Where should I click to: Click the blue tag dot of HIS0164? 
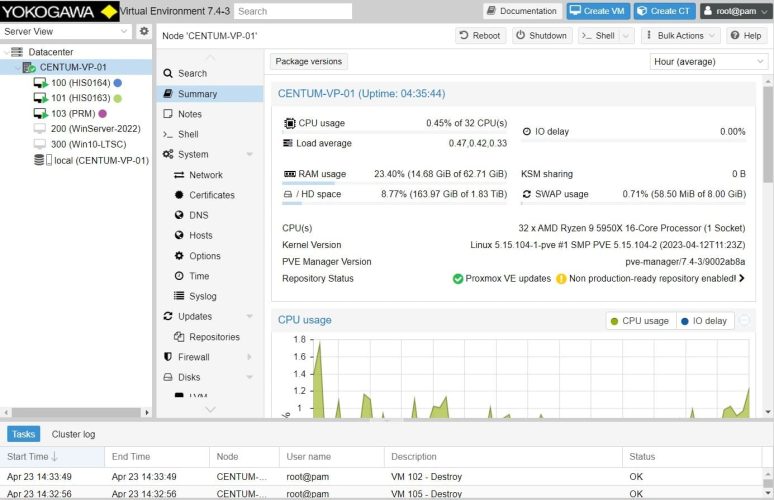pos(117,83)
